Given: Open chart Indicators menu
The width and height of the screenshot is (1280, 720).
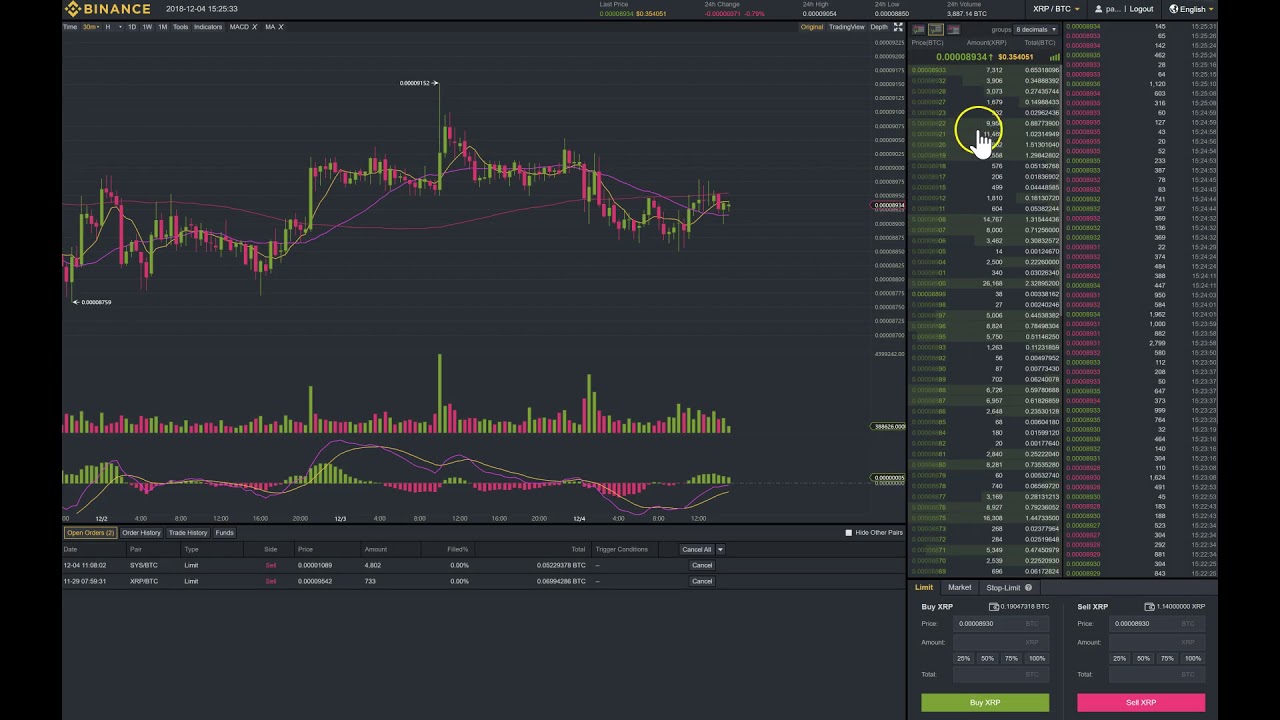Looking at the screenshot, I should point(208,27).
